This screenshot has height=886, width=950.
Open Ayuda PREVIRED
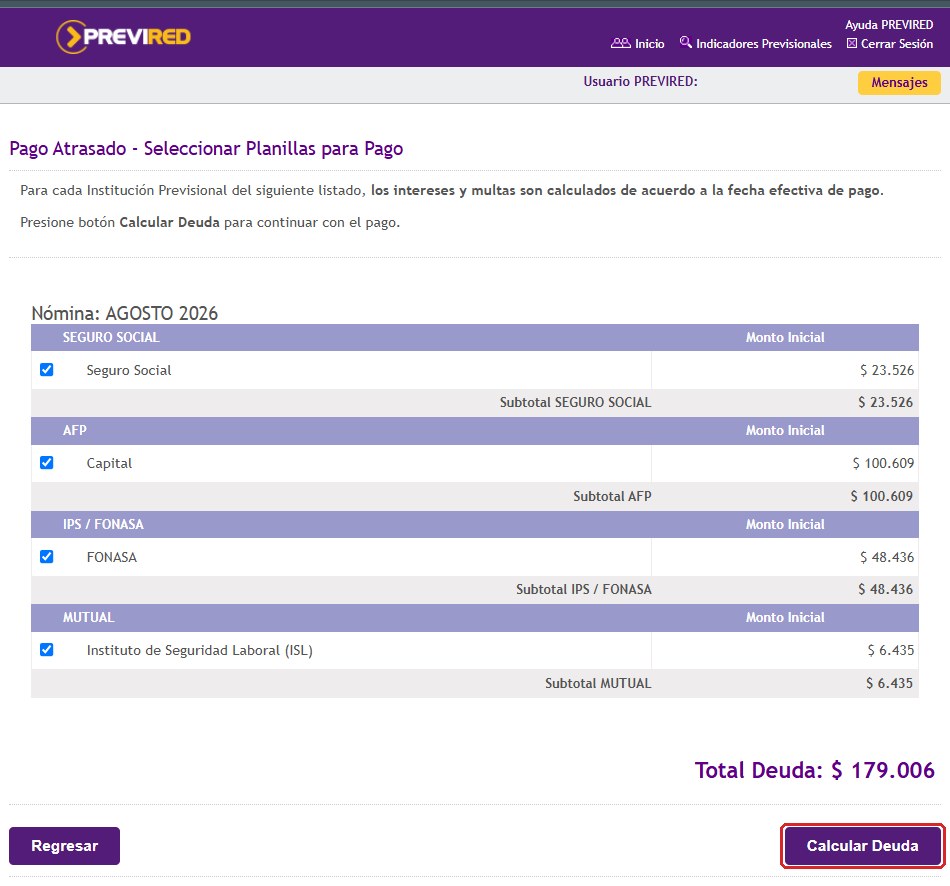(x=889, y=25)
